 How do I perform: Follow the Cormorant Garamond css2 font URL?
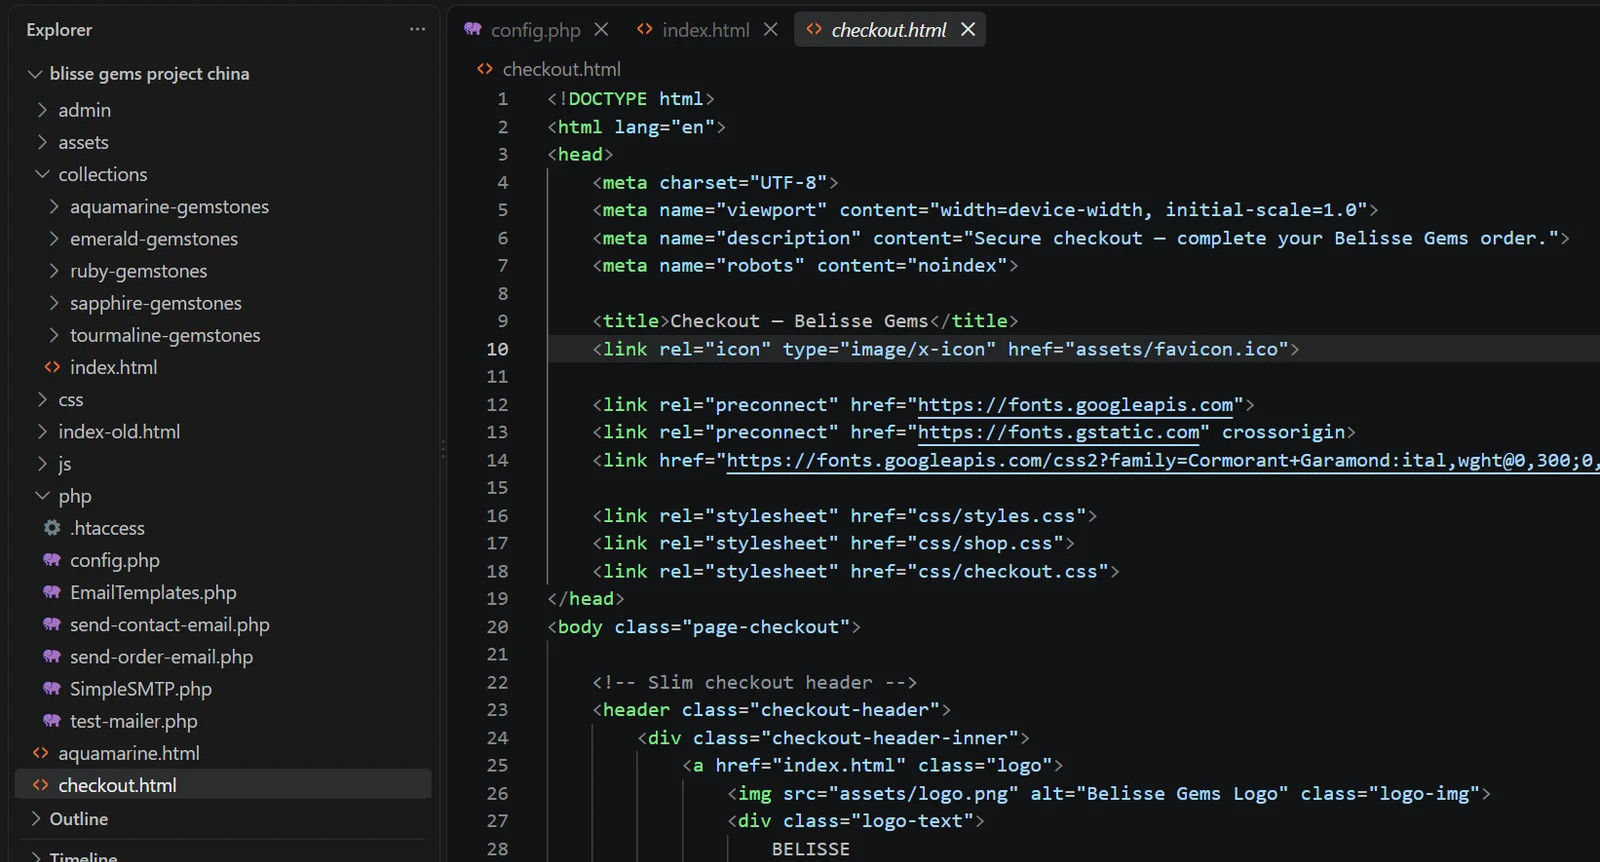click(x=1161, y=460)
